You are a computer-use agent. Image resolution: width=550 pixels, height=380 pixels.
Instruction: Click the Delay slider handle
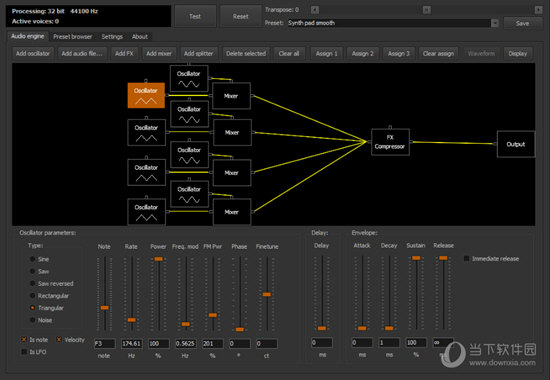tap(322, 328)
